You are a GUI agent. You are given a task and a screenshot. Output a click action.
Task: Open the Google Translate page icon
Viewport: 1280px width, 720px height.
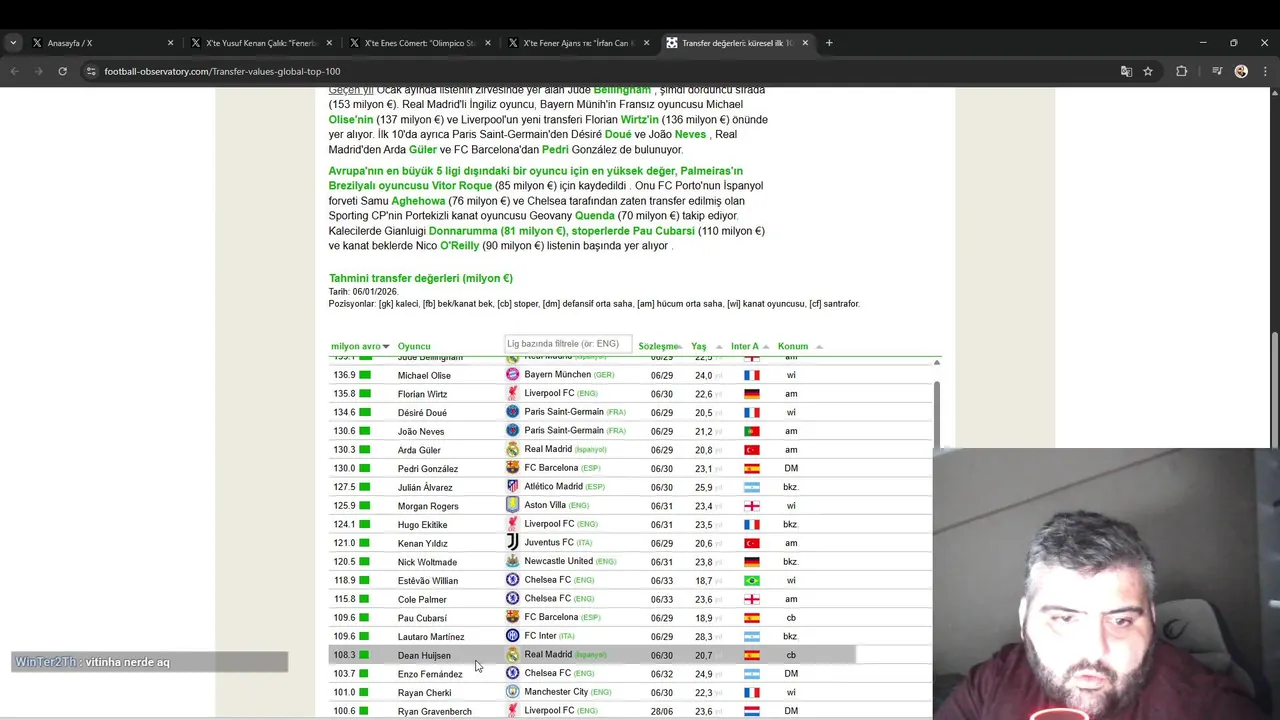(1126, 71)
